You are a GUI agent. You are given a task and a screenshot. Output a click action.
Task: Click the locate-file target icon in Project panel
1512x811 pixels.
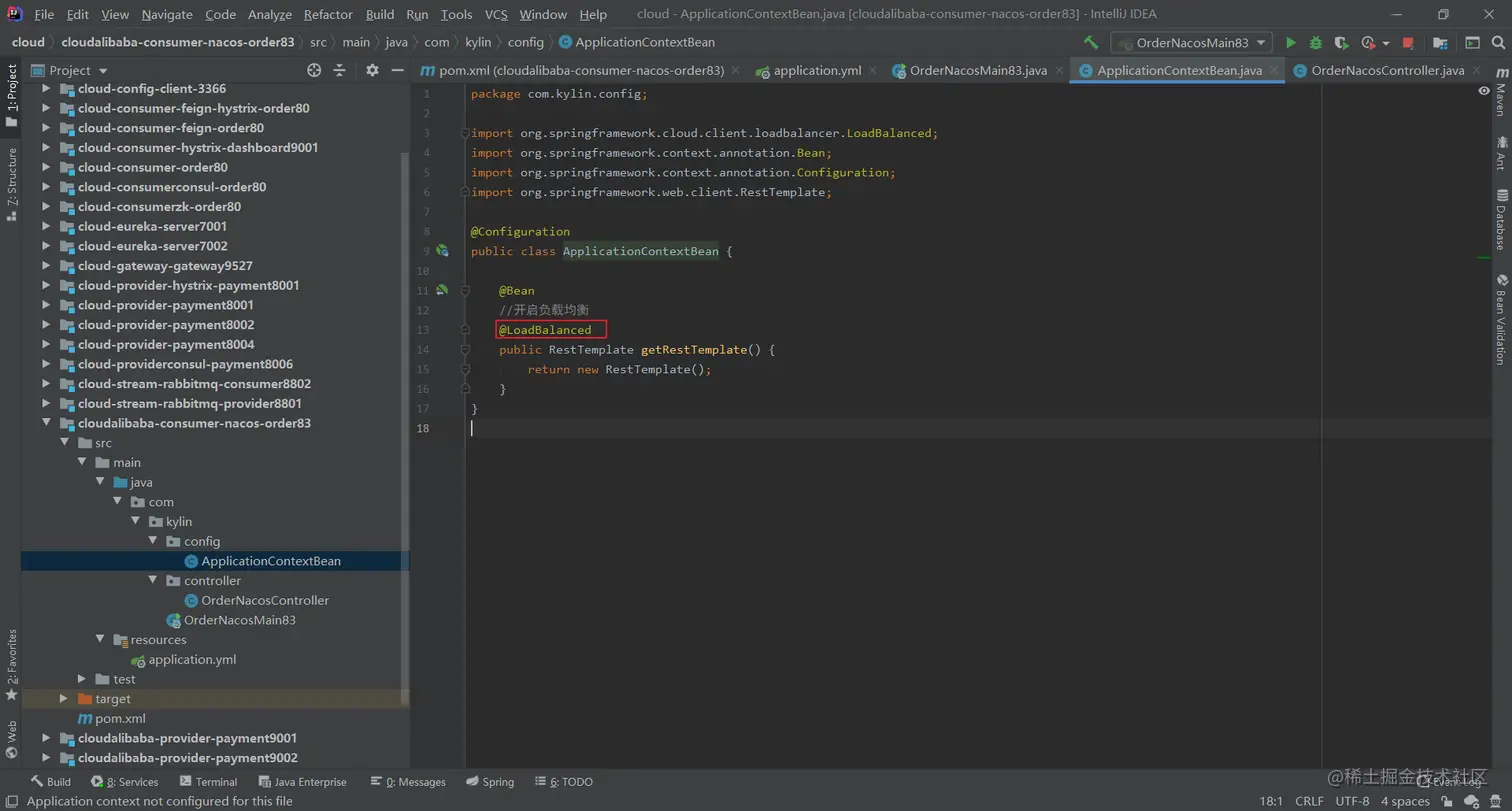point(314,70)
